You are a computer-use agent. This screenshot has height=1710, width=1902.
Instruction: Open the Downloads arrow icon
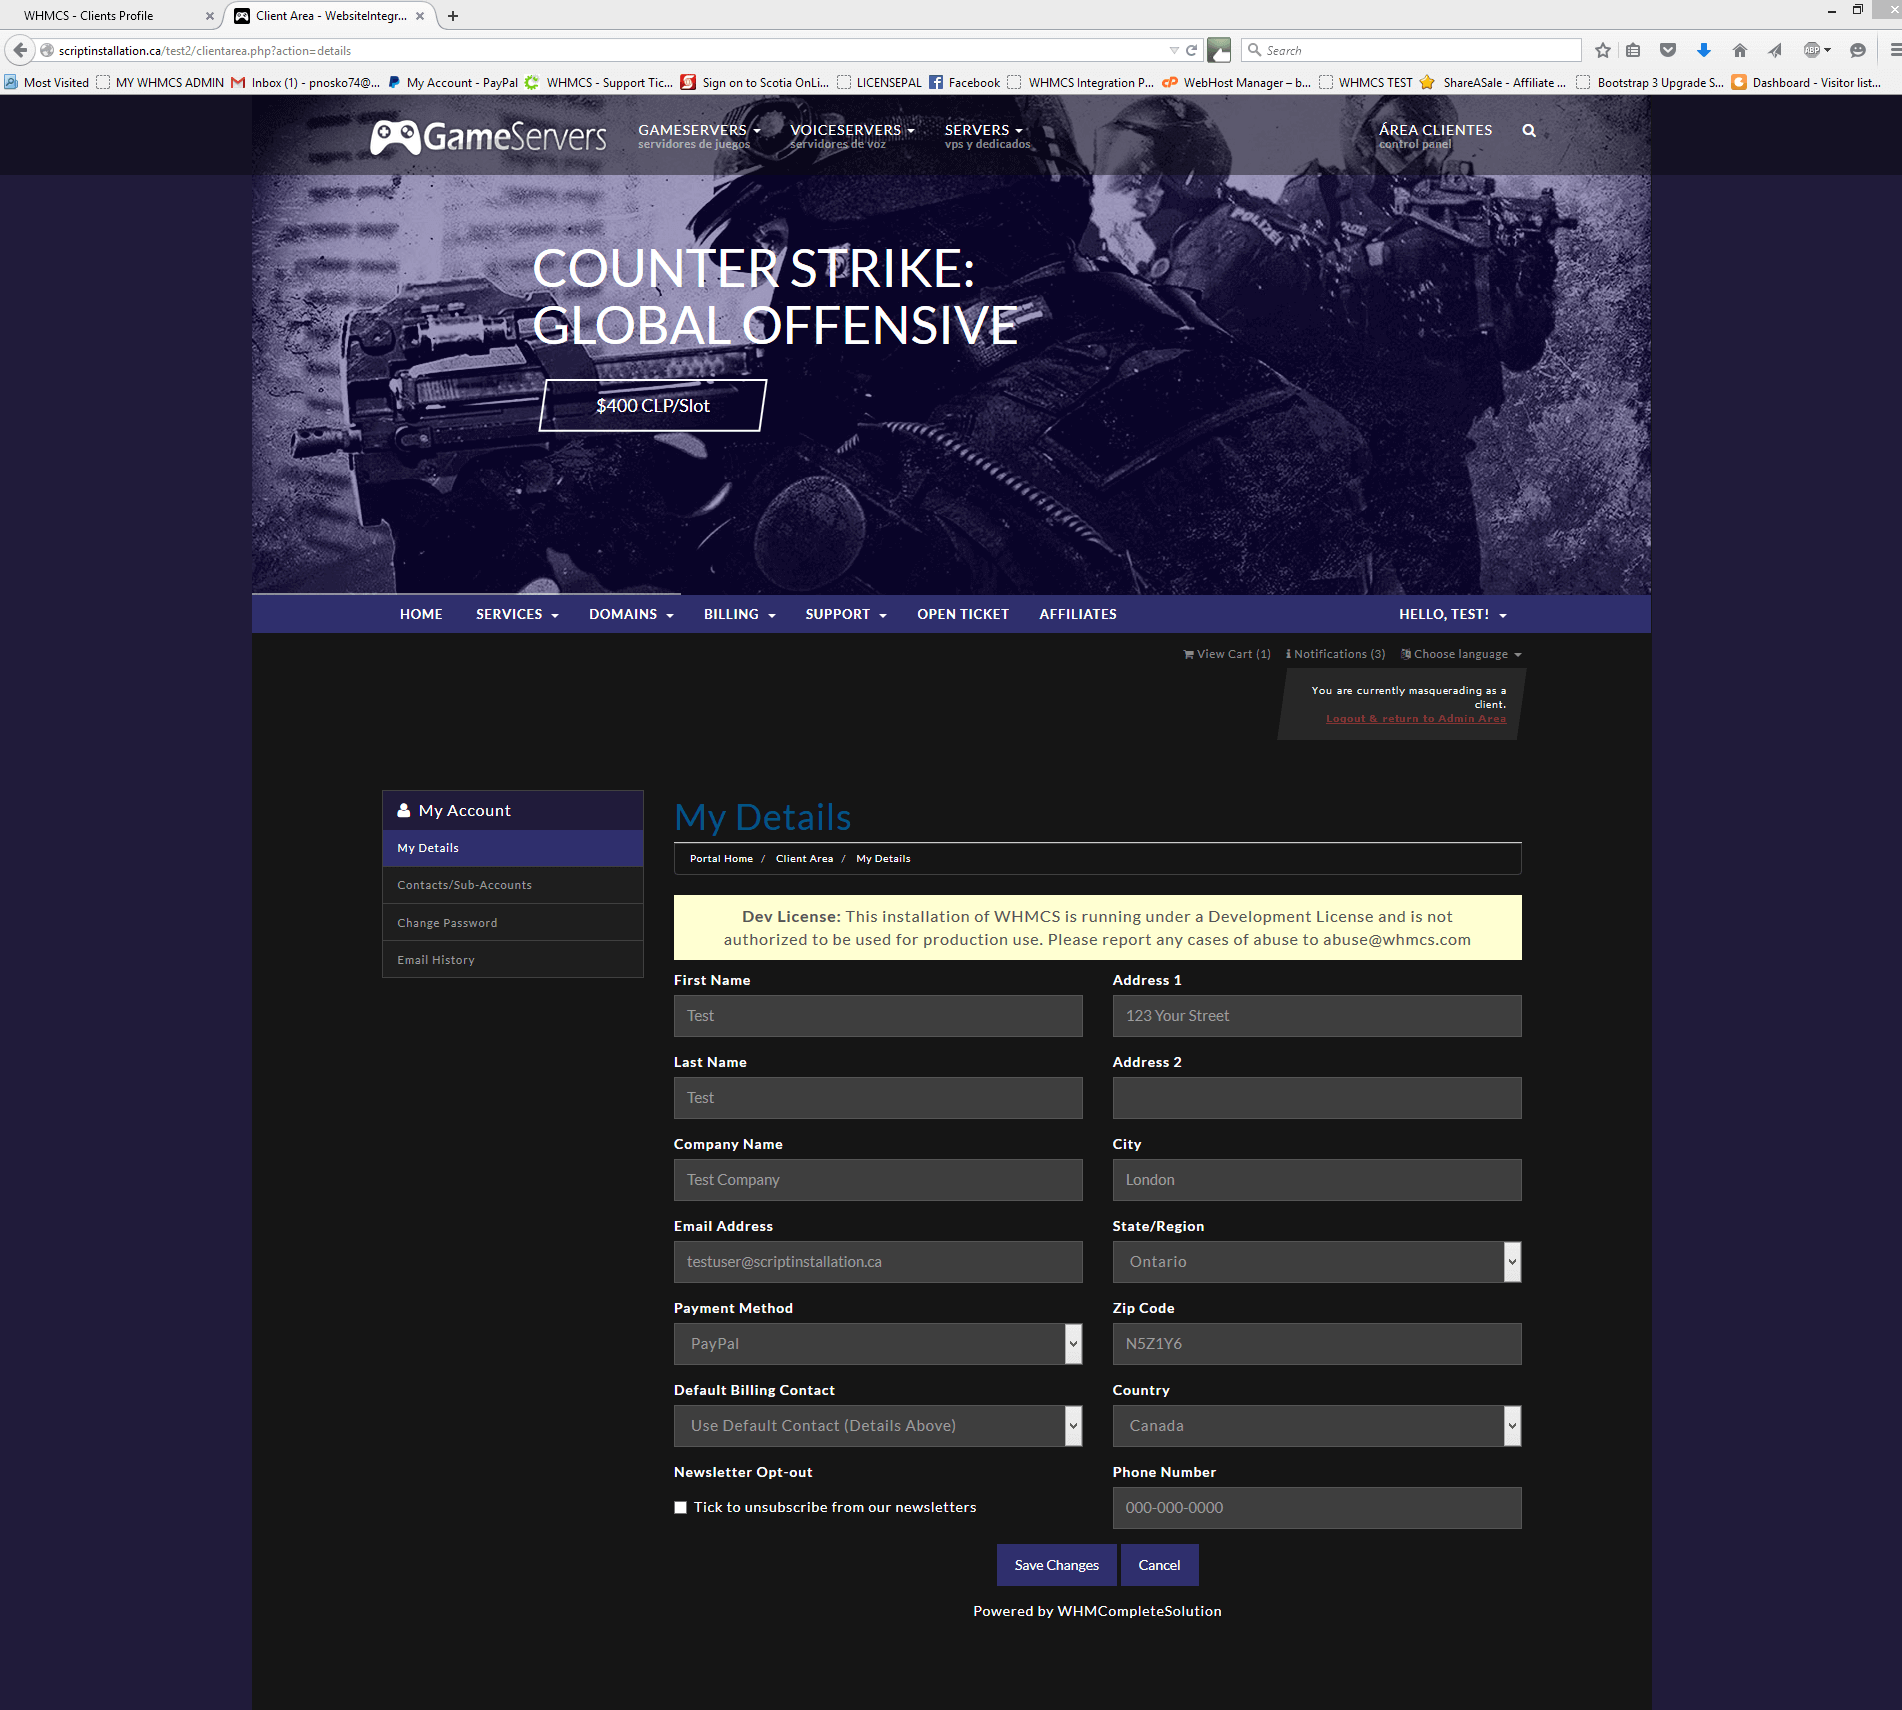1704,50
